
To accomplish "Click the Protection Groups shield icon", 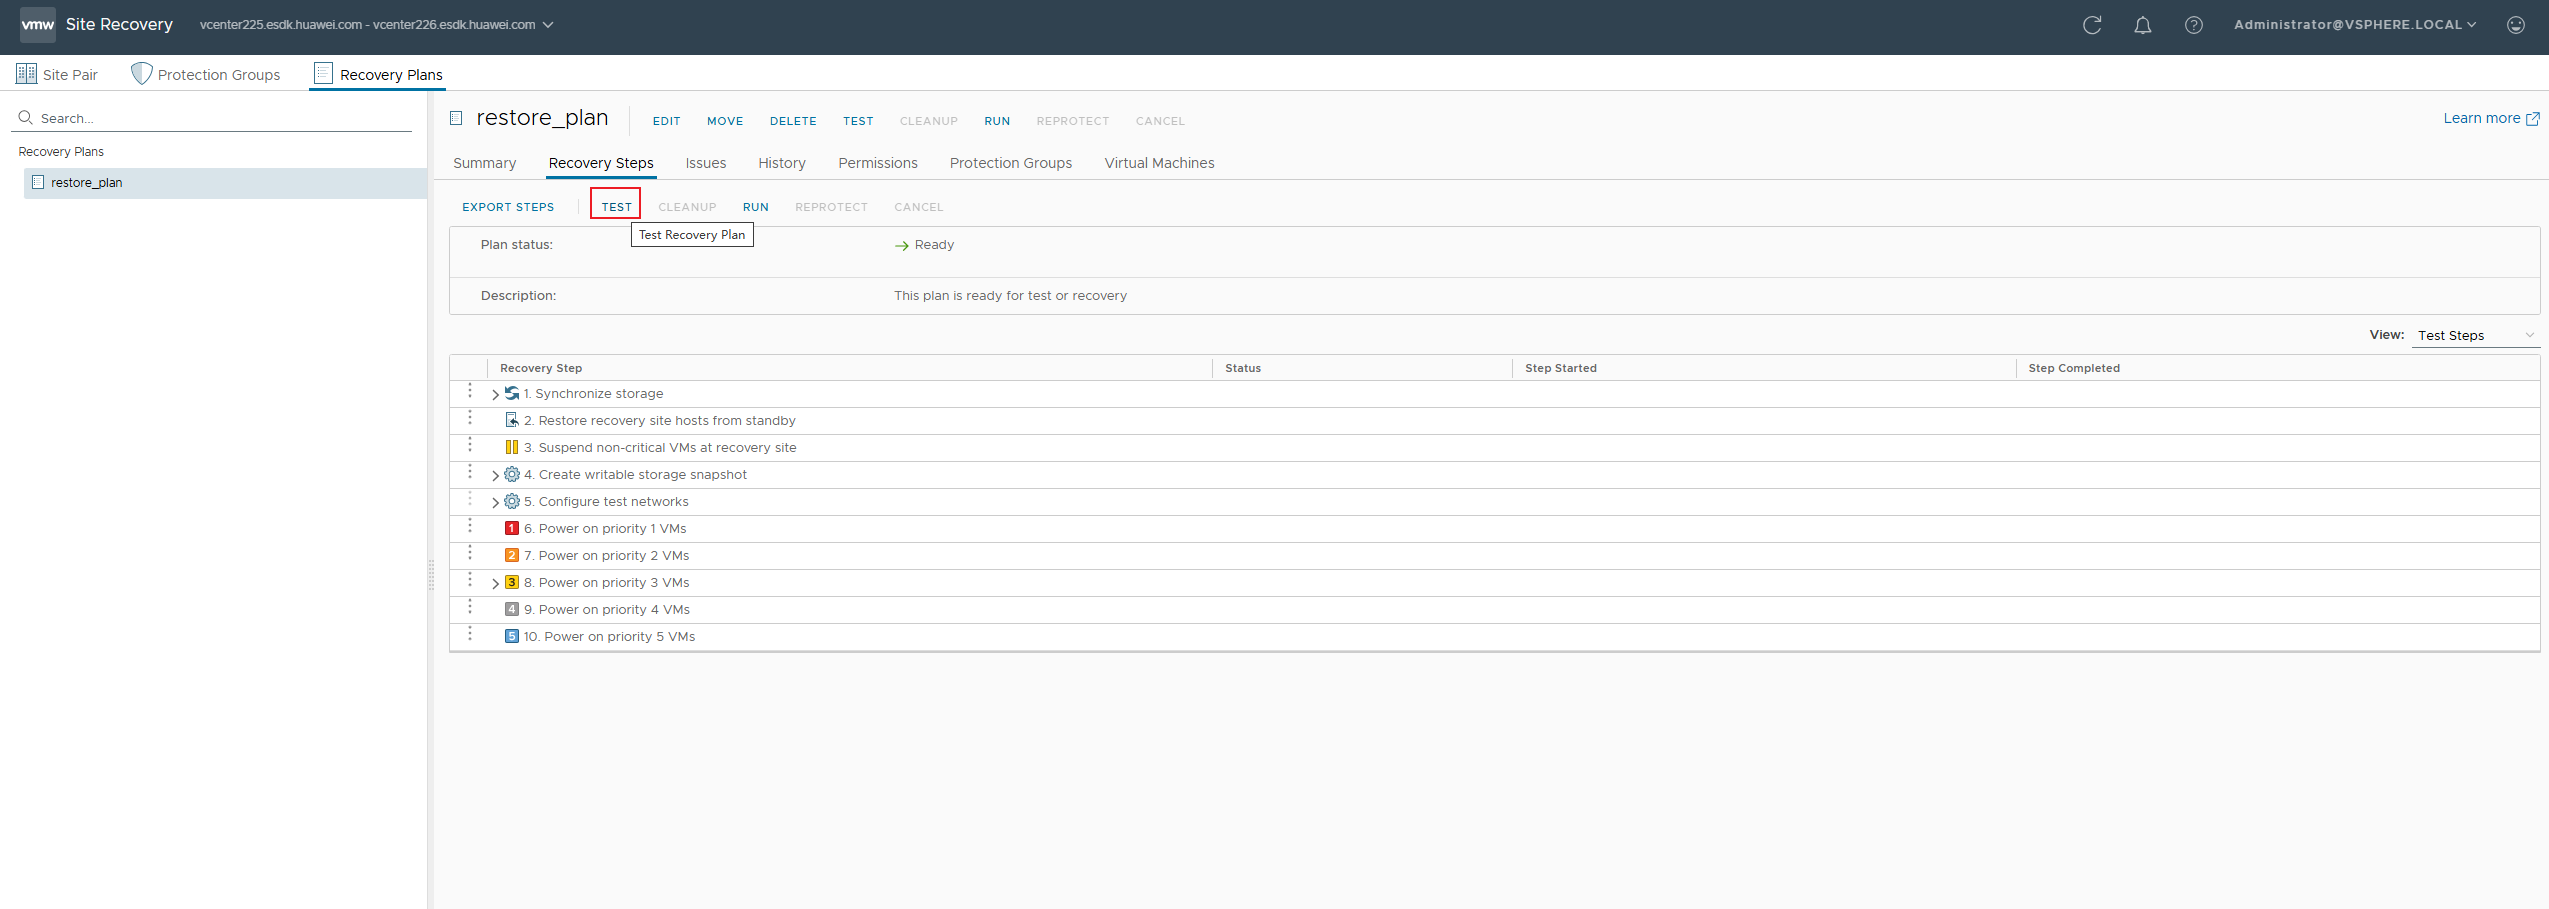I will pos(142,74).
